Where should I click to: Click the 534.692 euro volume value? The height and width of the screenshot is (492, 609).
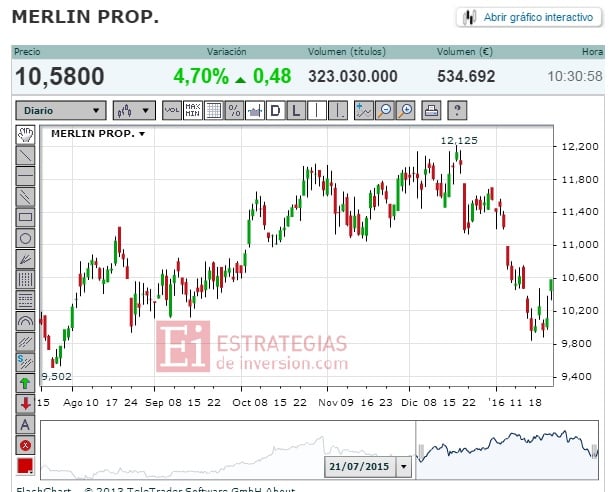tap(466, 76)
